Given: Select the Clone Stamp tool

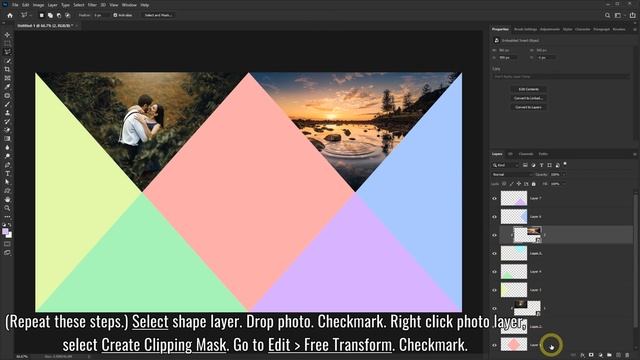Looking at the screenshot, I should click(x=7, y=113).
